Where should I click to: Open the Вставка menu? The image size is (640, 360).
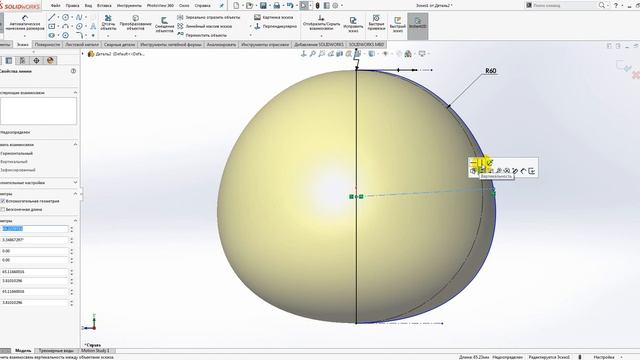click(x=104, y=6)
